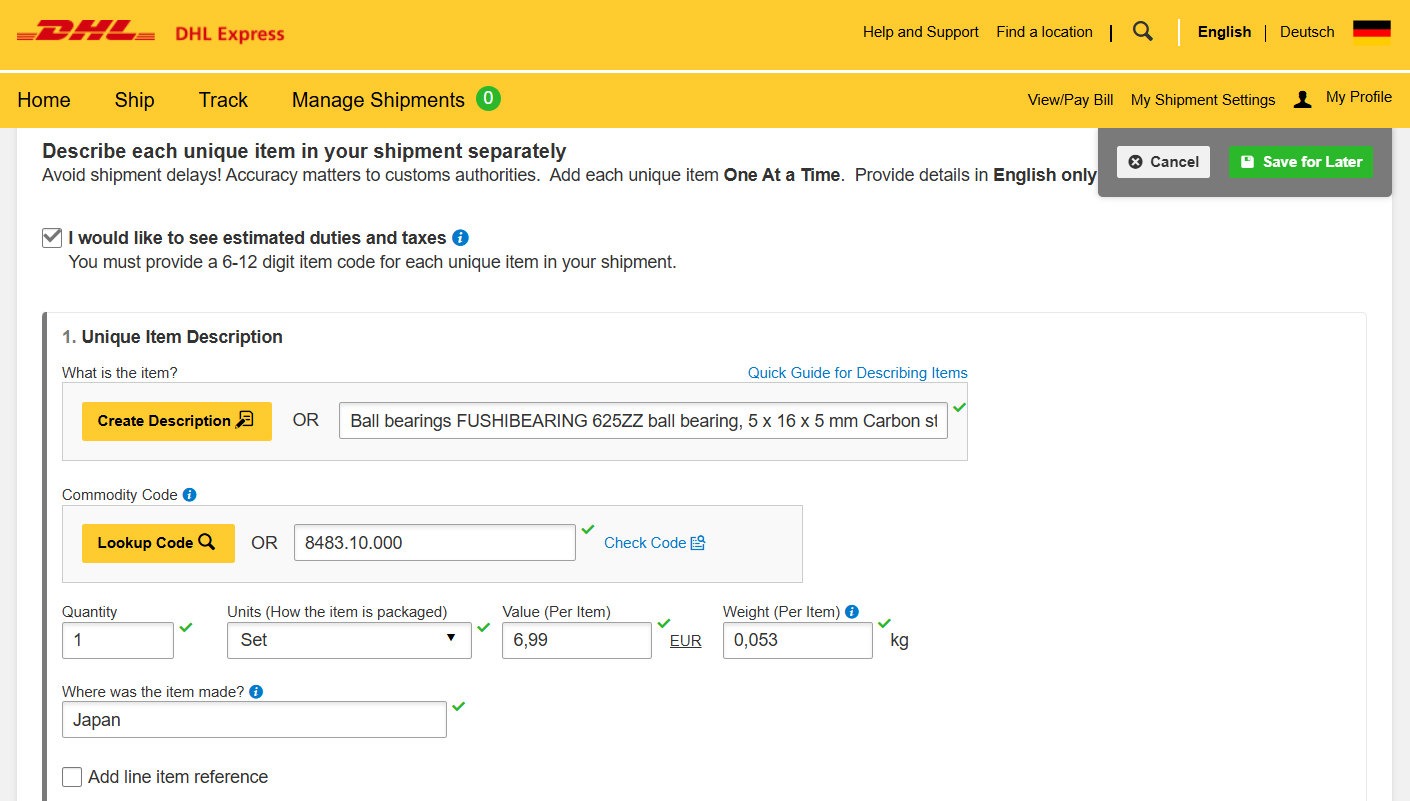Click the Manage Shipments count badge
The width and height of the screenshot is (1410, 801).
(488, 98)
